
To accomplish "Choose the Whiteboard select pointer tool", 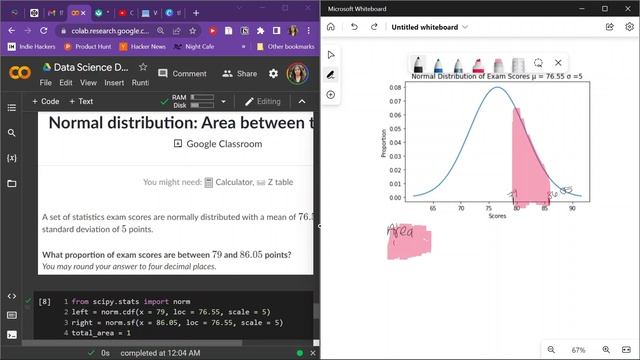I will 331,55.
